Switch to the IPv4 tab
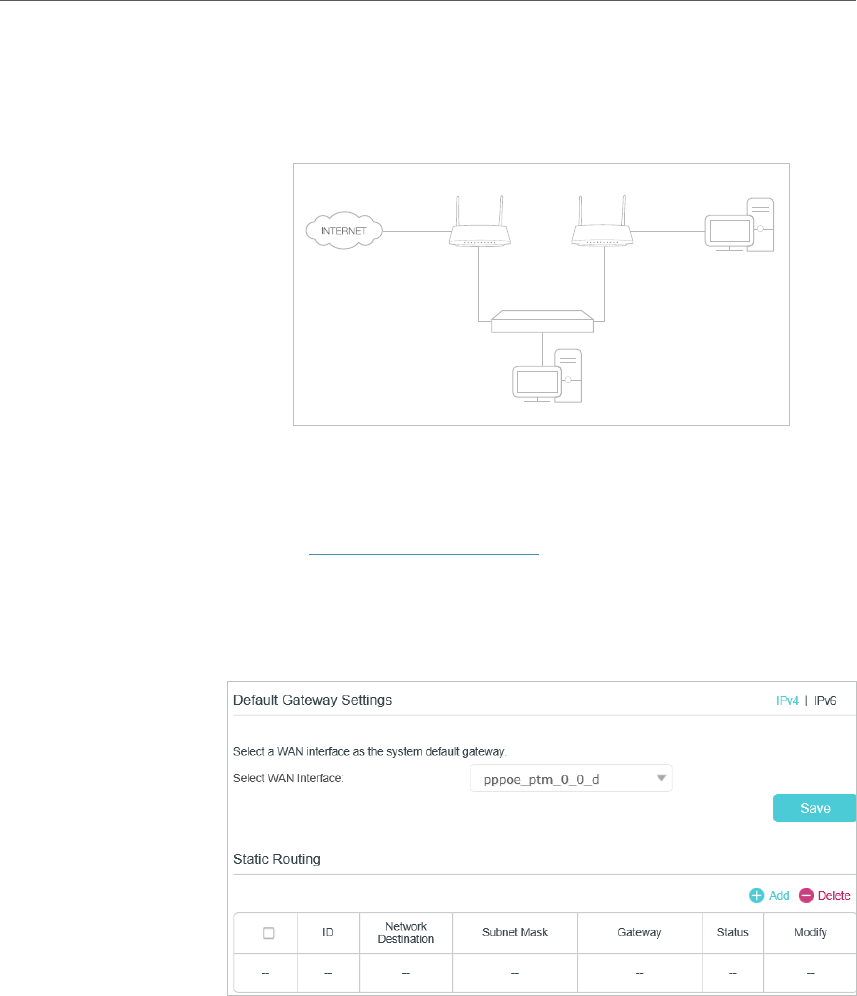 (x=787, y=701)
